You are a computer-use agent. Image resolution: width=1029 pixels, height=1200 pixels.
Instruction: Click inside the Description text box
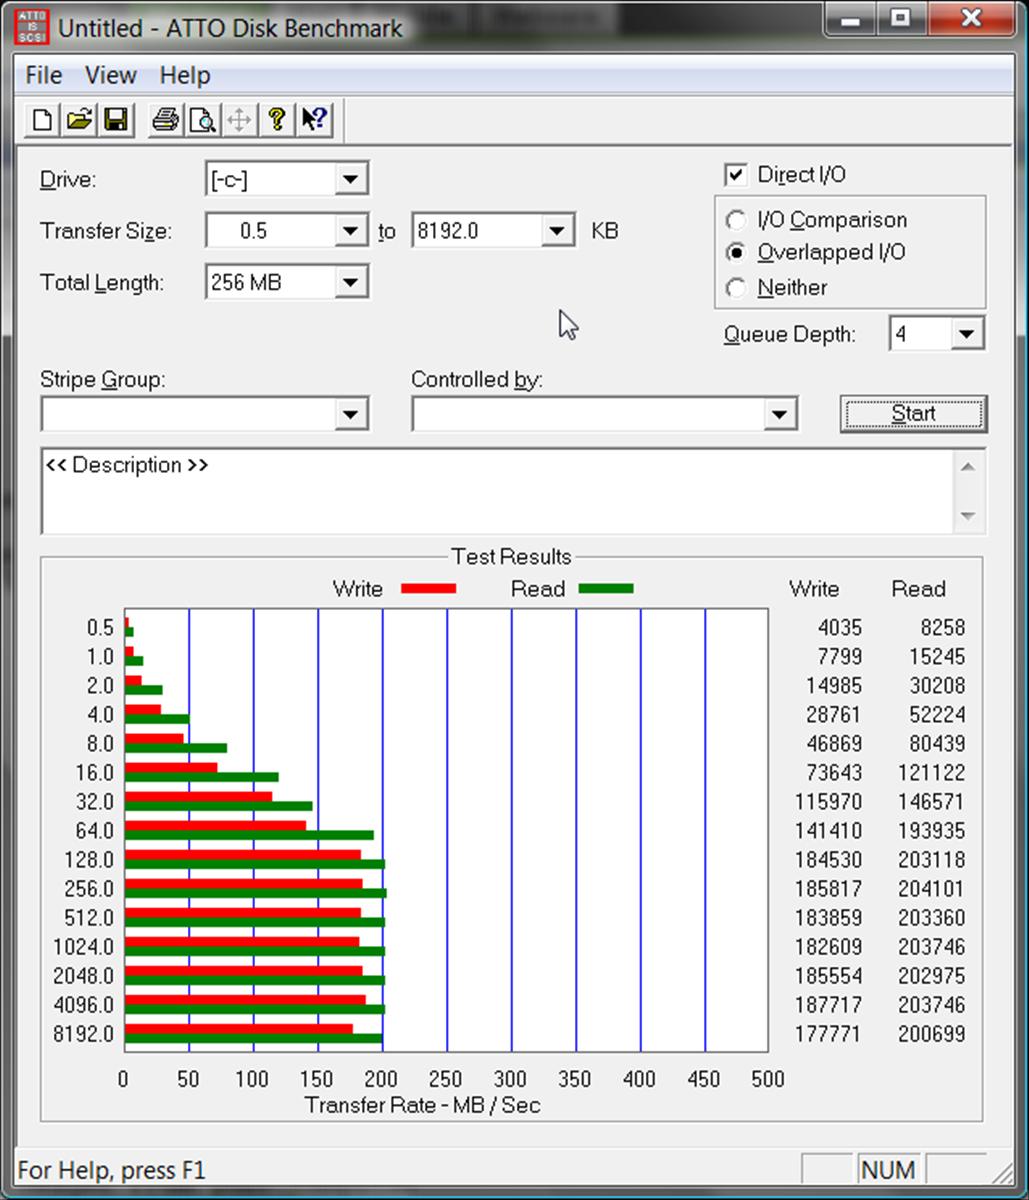[497, 491]
